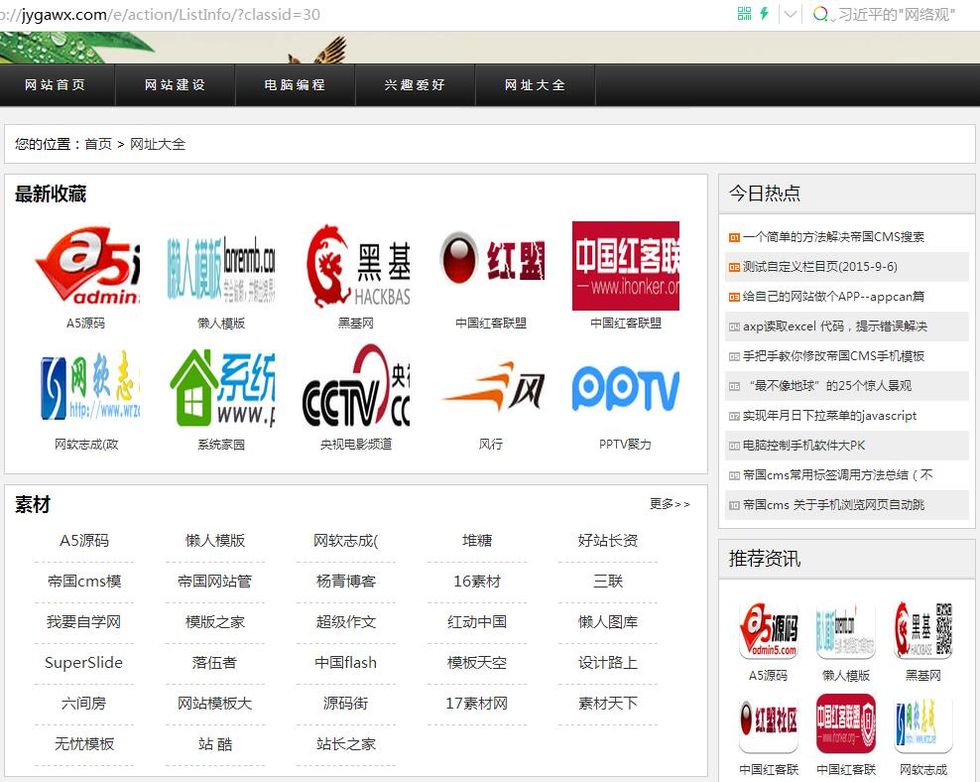Click 杨青博客 in the 素材 list
The width and height of the screenshot is (980, 782).
[346, 581]
